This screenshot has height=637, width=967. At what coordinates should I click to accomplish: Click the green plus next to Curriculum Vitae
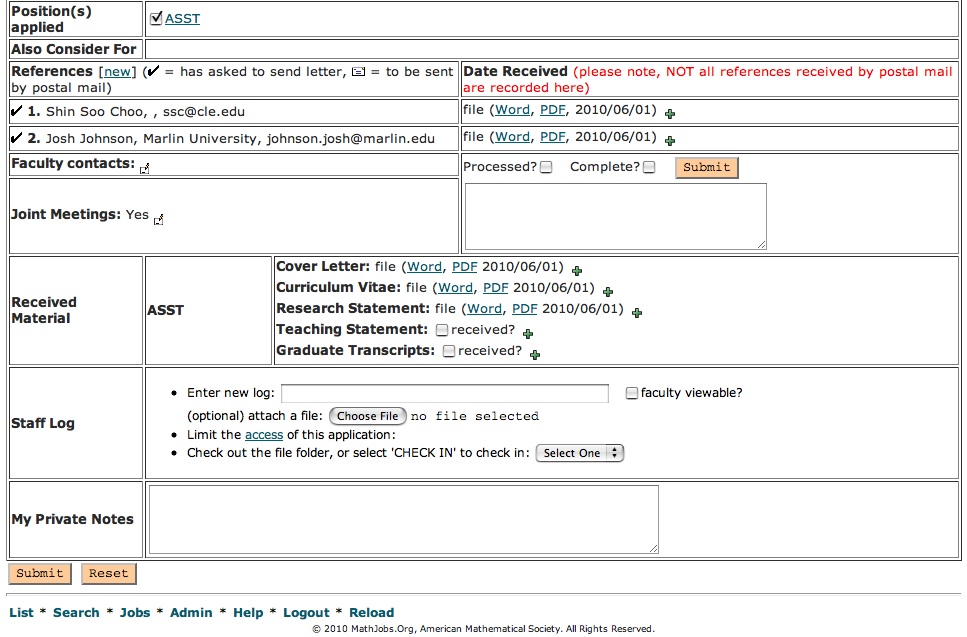pos(608,292)
